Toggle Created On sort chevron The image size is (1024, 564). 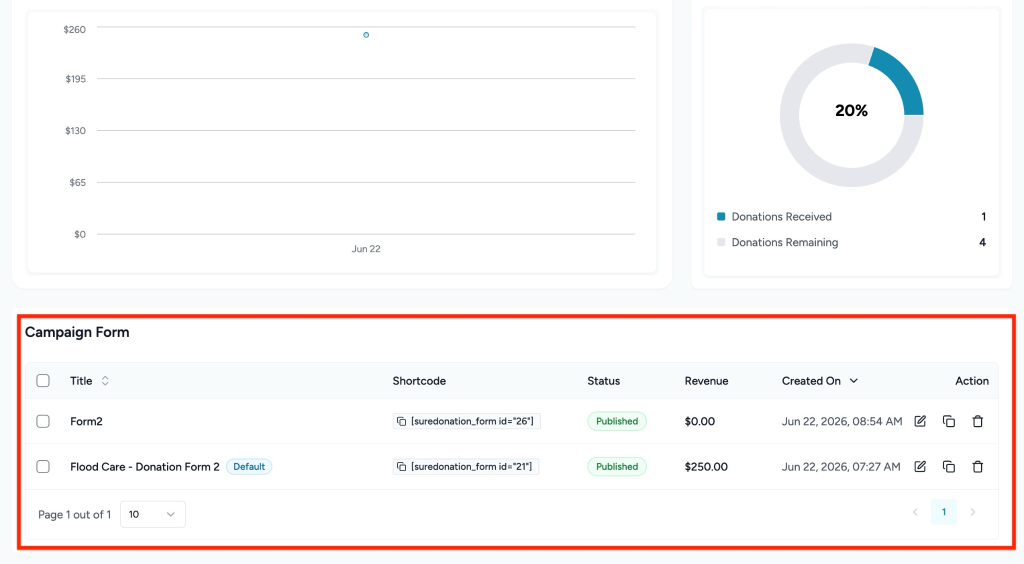point(854,381)
